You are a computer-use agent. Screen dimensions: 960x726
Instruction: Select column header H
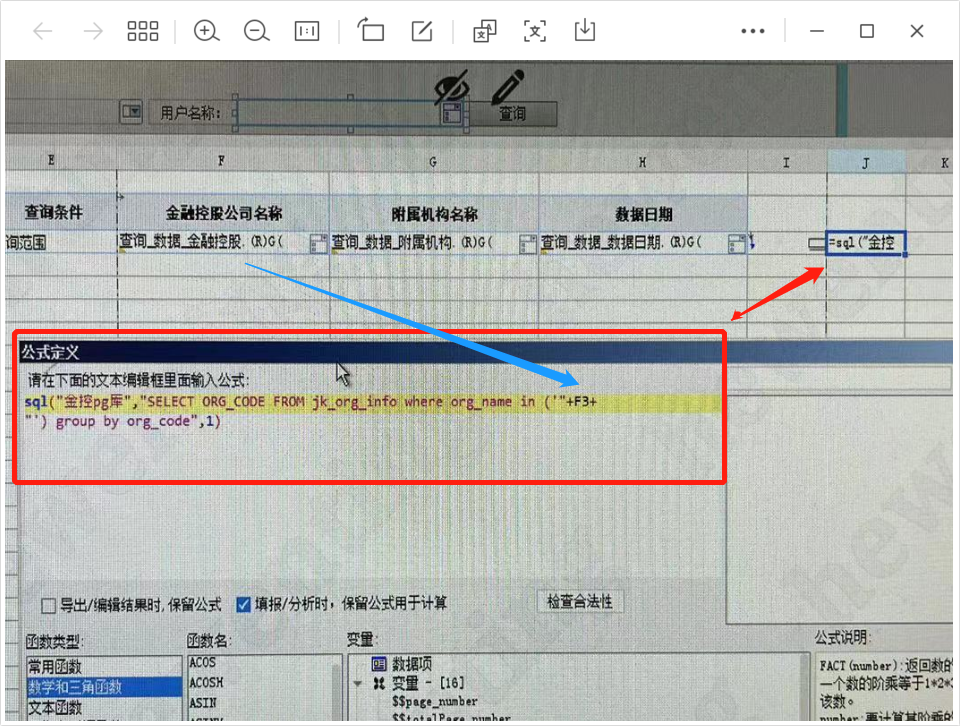(642, 162)
